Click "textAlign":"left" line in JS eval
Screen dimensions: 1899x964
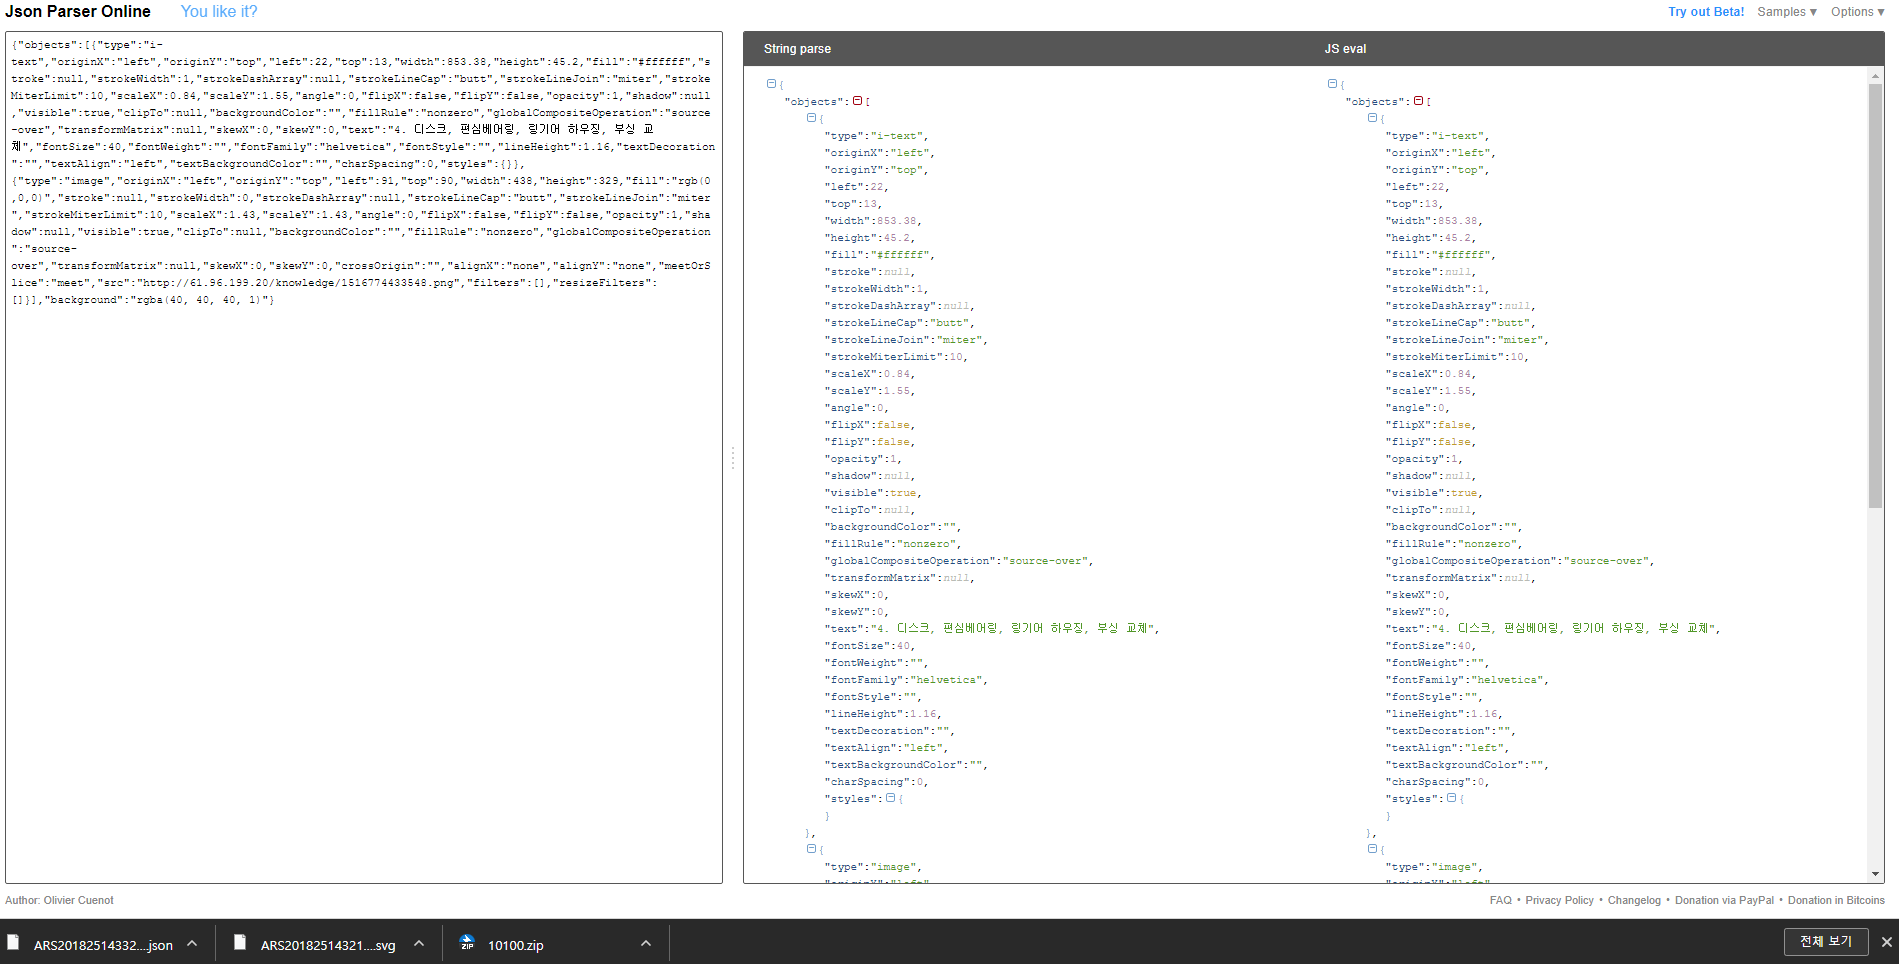tap(1447, 748)
